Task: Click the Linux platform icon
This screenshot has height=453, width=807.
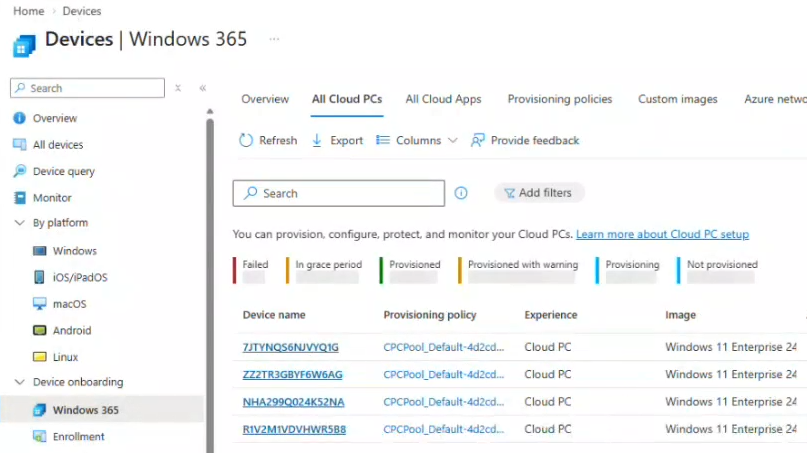Action: point(39,357)
